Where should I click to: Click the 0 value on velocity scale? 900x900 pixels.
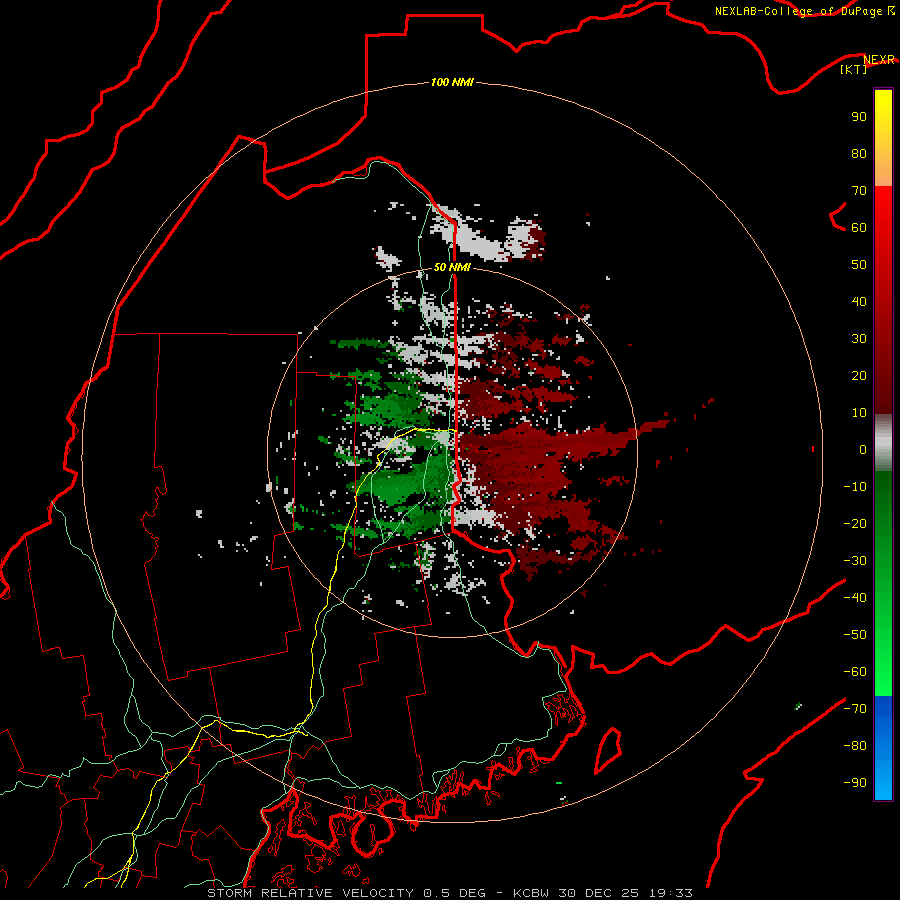pos(863,450)
